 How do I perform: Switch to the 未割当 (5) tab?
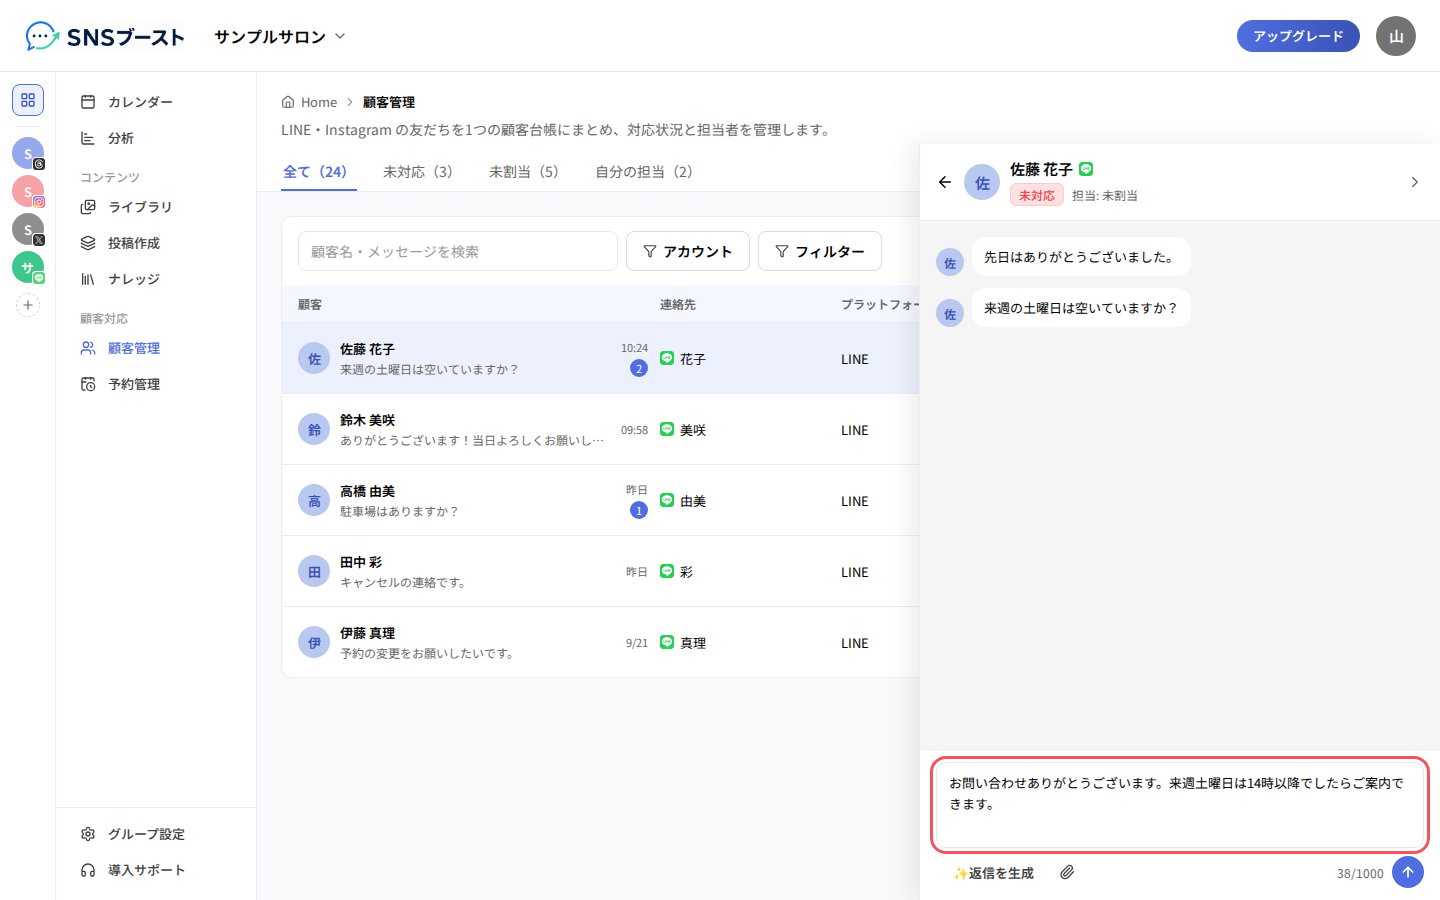pyautogui.click(x=524, y=172)
